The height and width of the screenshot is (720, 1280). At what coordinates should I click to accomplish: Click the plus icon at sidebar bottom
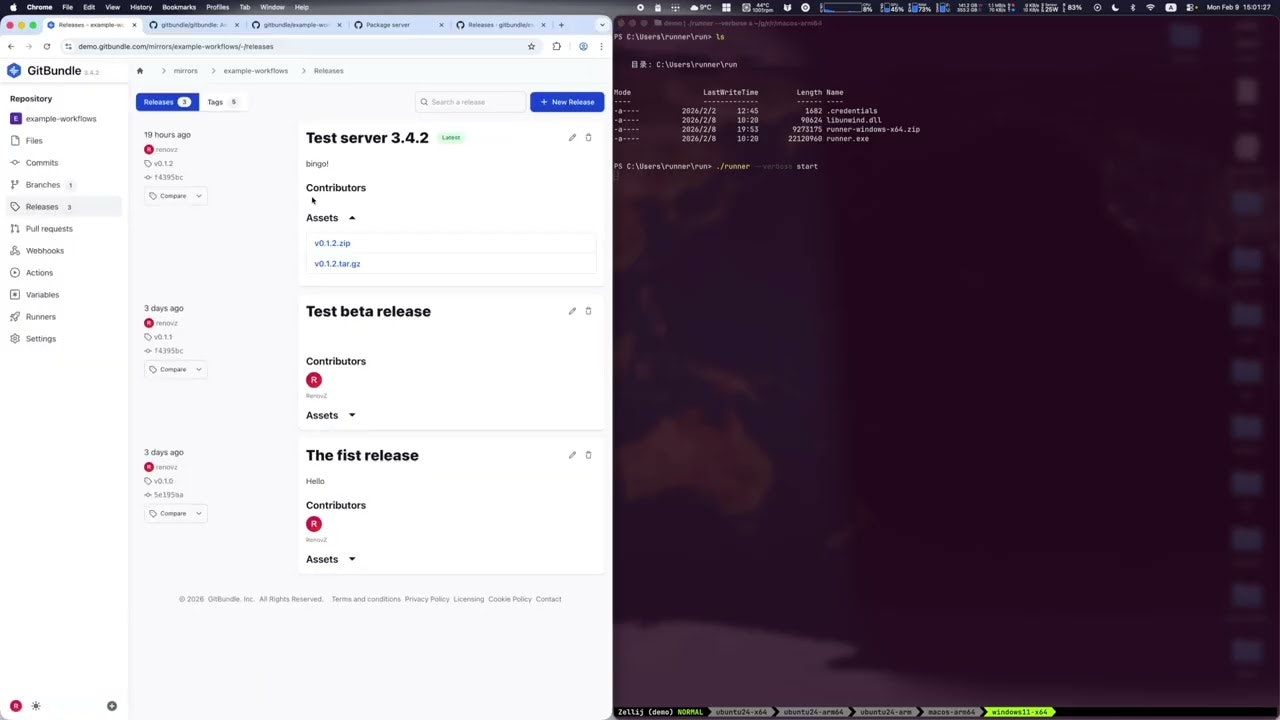pyautogui.click(x=112, y=706)
